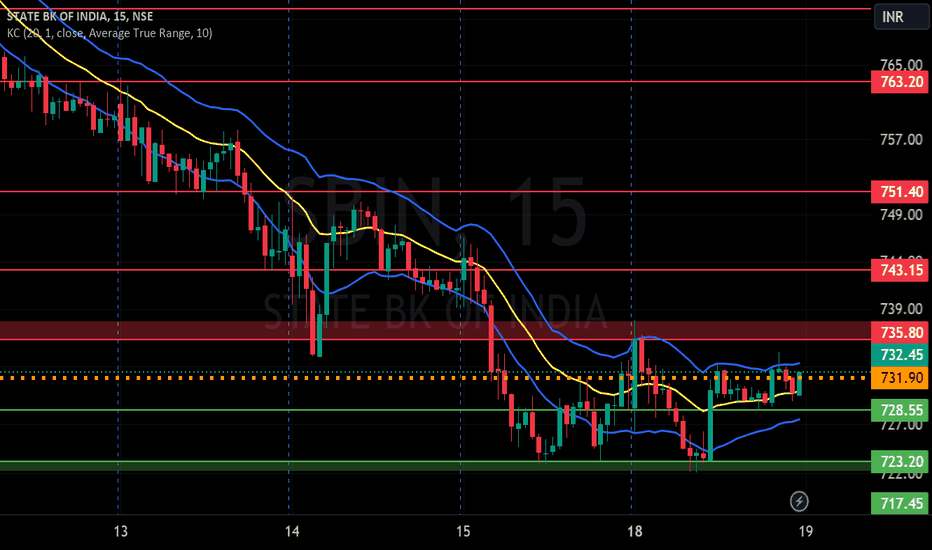Click date 13 on the time axis
932x550 pixels.
(x=120, y=531)
